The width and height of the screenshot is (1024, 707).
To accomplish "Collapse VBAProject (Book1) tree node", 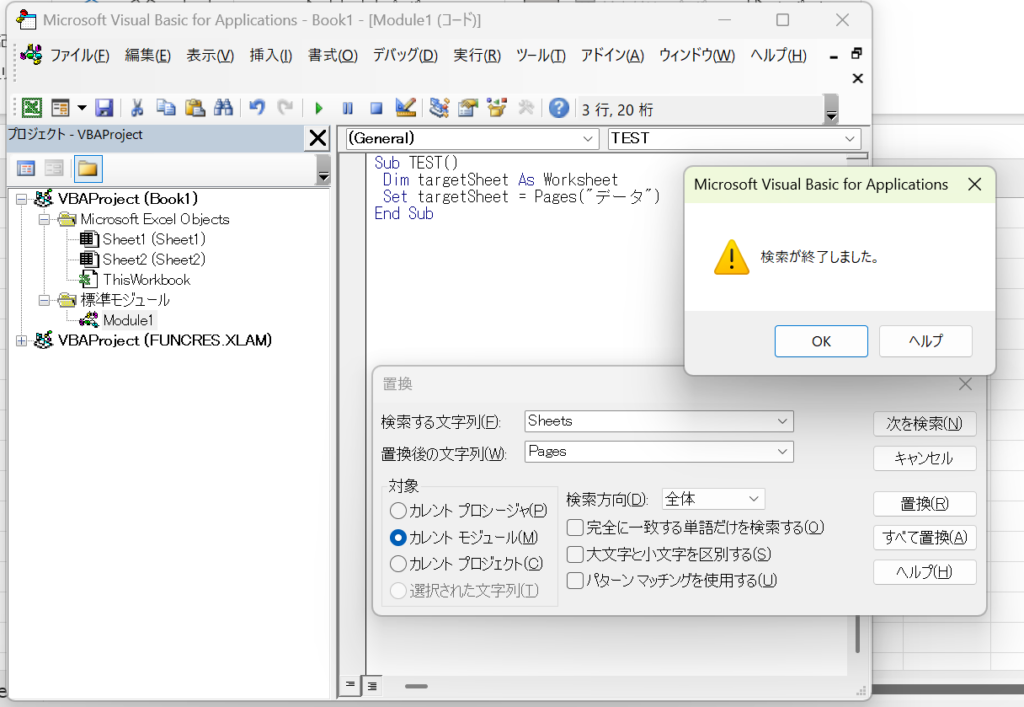I will point(22,199).
